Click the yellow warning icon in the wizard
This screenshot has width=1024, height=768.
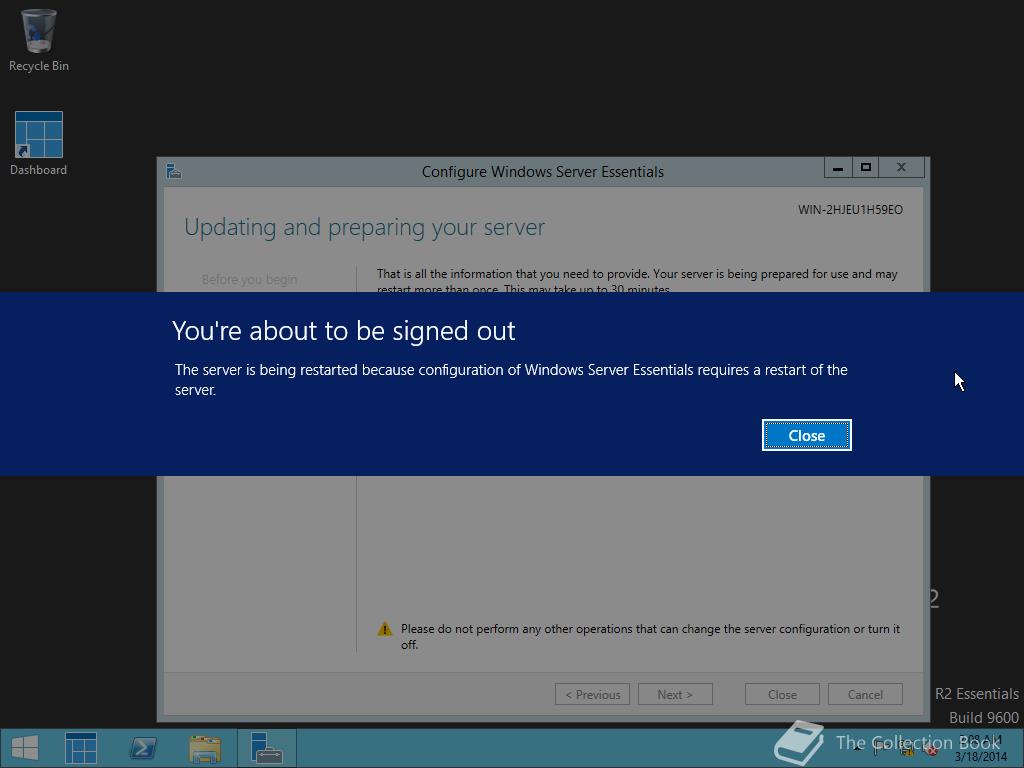coord(385,629)
